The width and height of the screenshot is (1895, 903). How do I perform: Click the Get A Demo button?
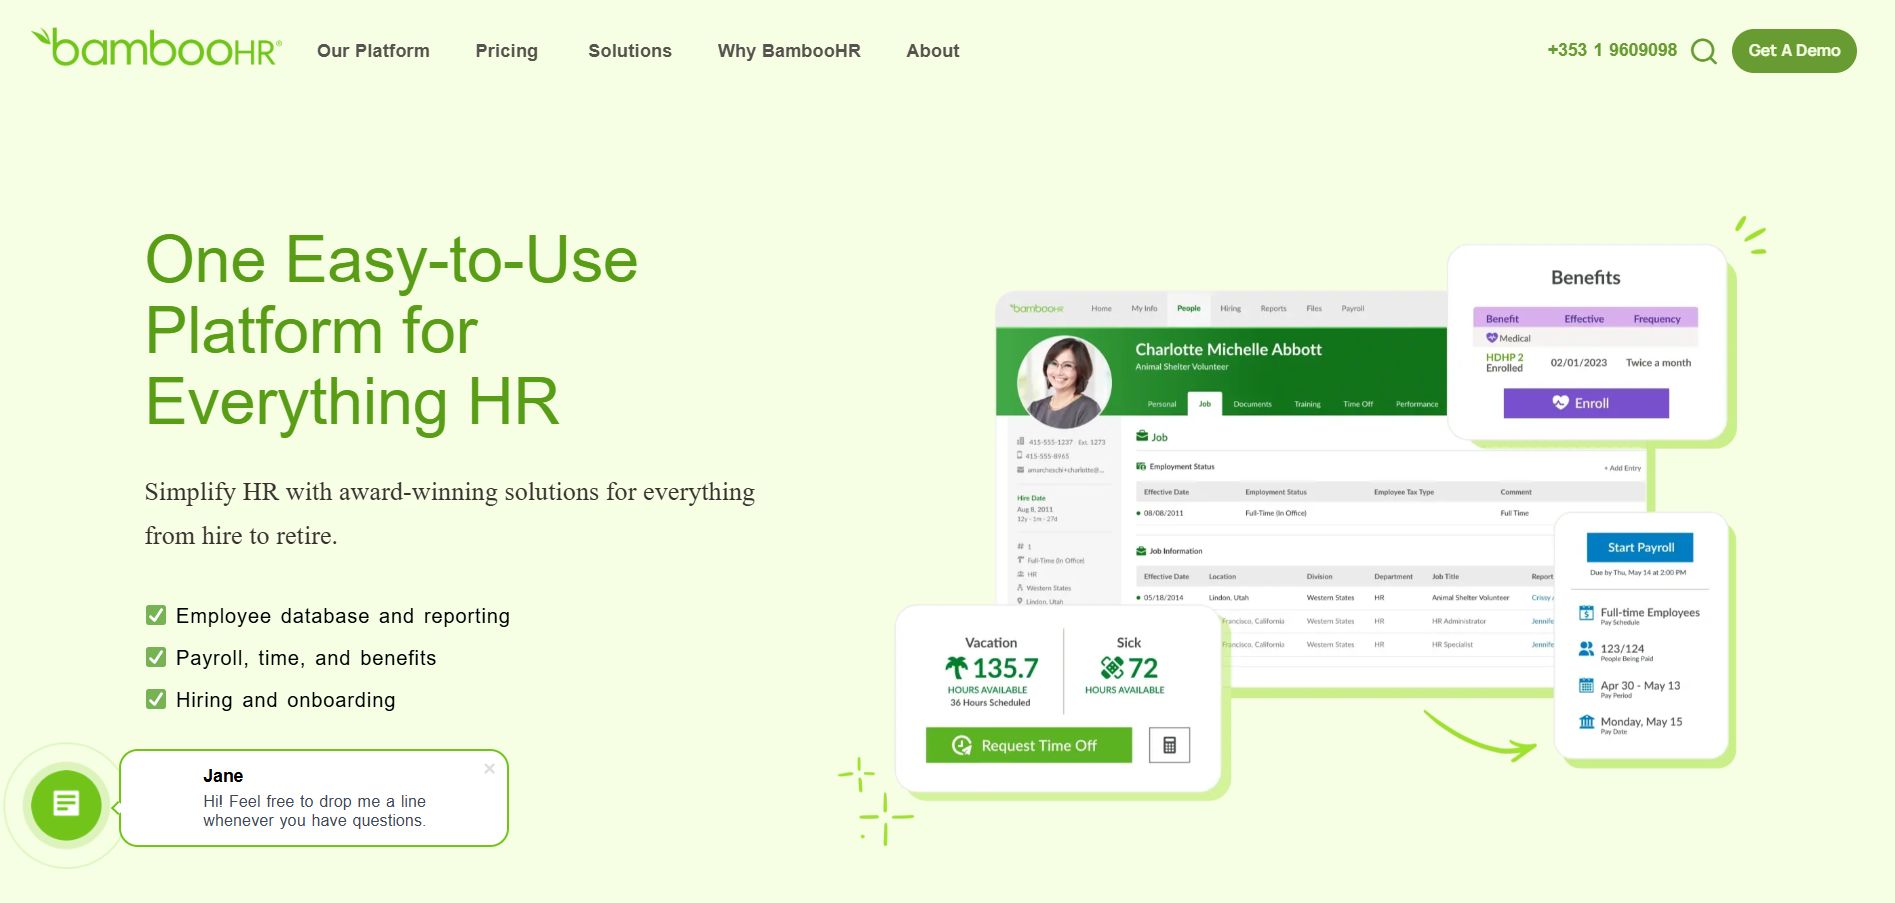click(1793, 51)
